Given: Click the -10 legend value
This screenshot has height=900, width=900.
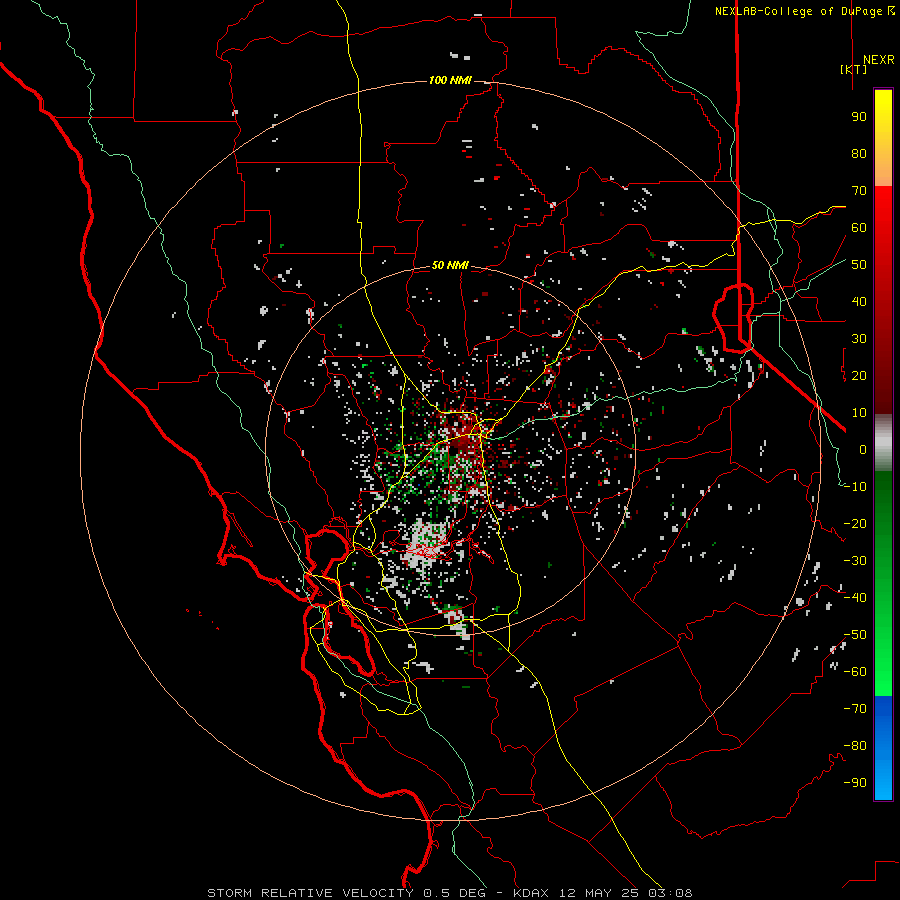Looking at the screenshot, I should click(x=855, y=487).
